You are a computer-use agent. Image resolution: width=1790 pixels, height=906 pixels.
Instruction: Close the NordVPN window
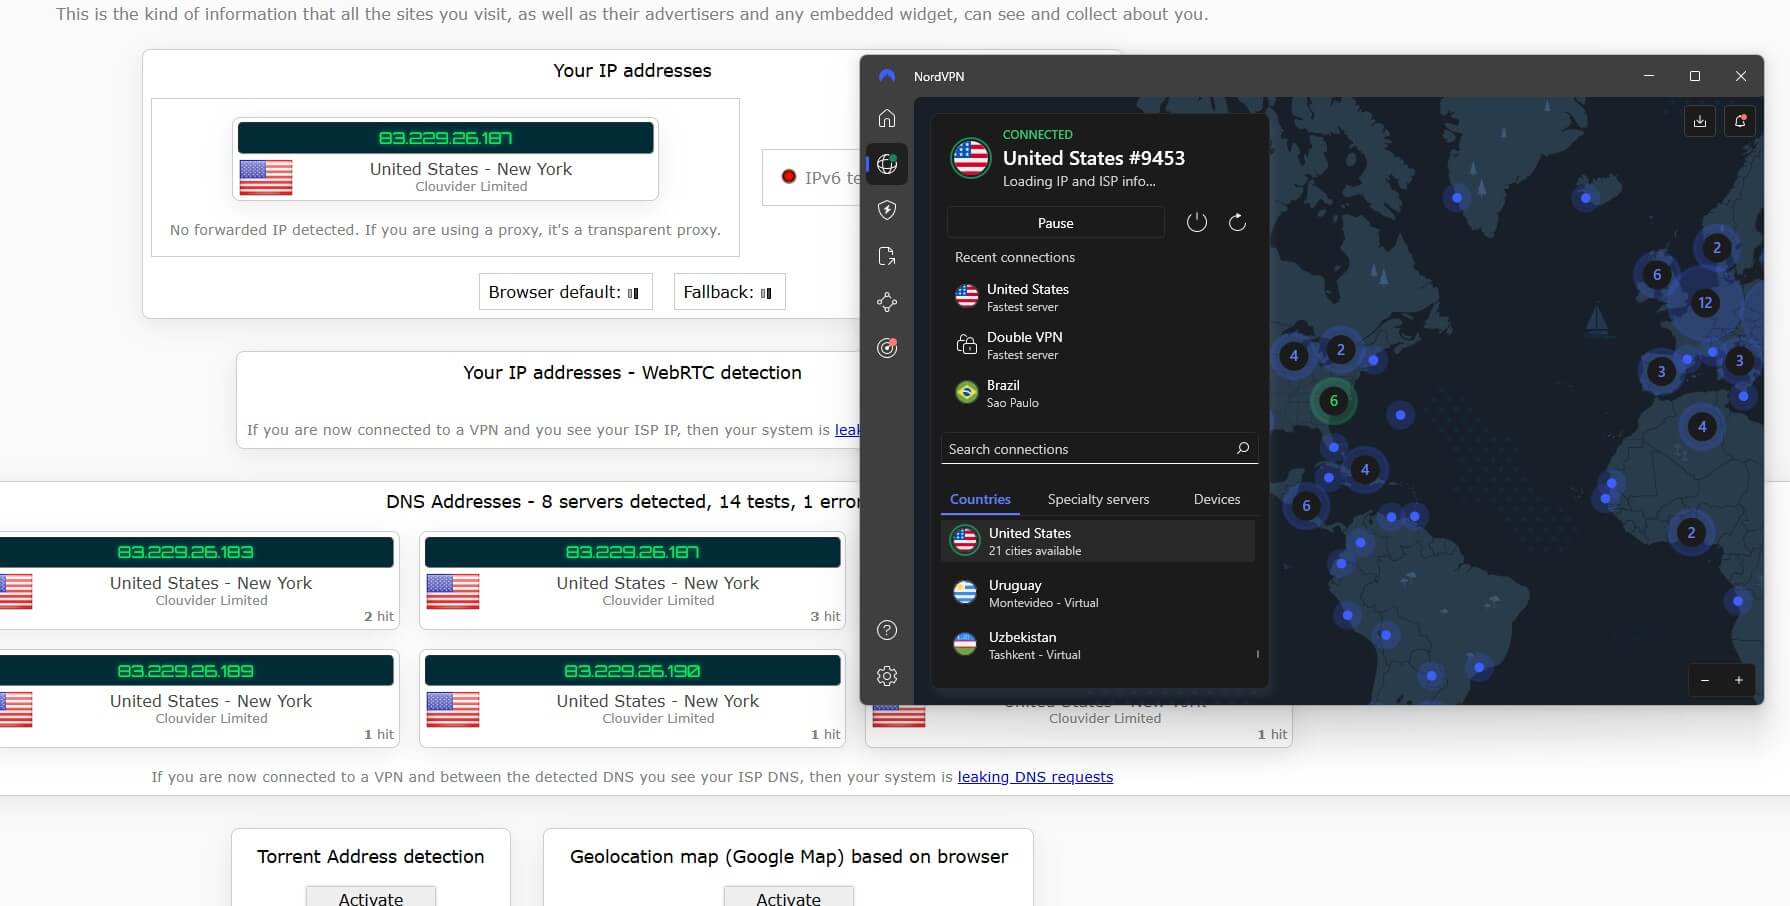(1741, 76)
